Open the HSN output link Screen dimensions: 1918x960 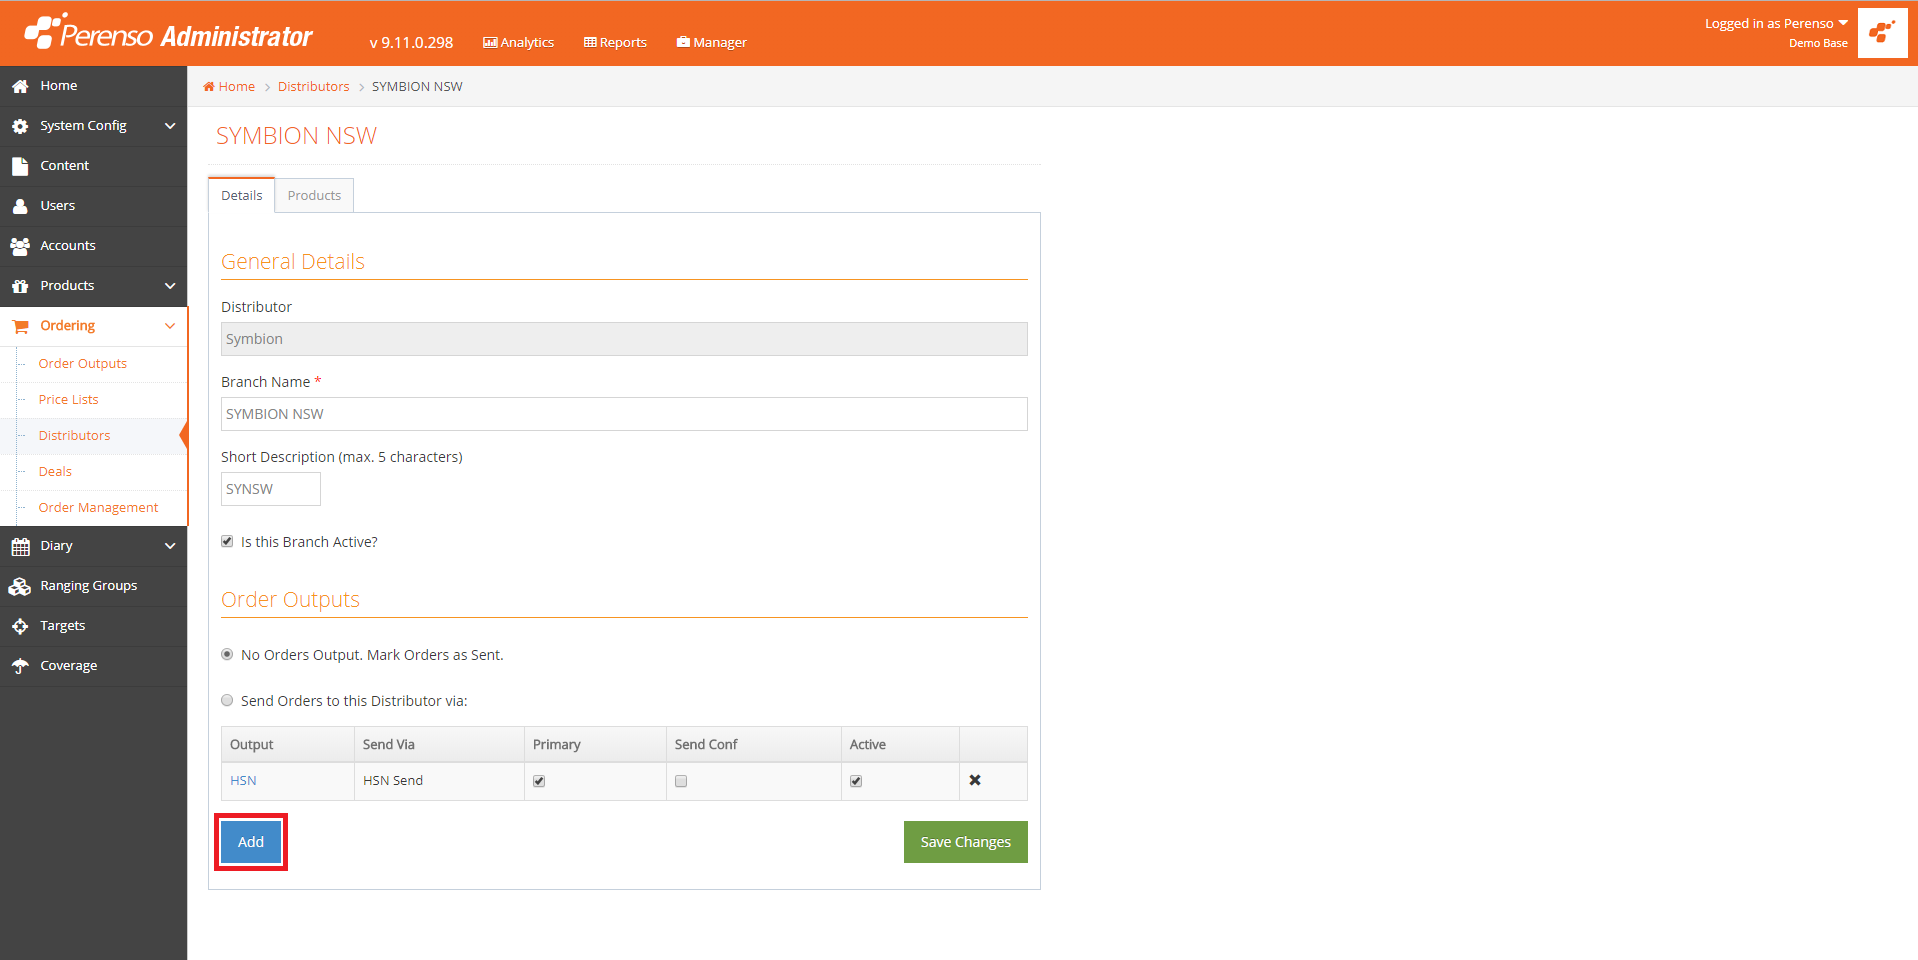243,780
